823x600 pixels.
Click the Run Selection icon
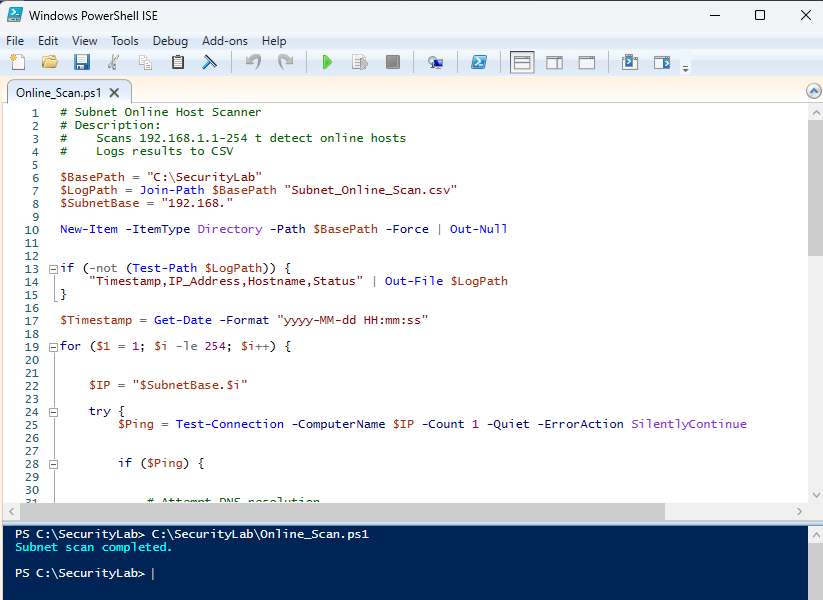click(x=360, y=63)
